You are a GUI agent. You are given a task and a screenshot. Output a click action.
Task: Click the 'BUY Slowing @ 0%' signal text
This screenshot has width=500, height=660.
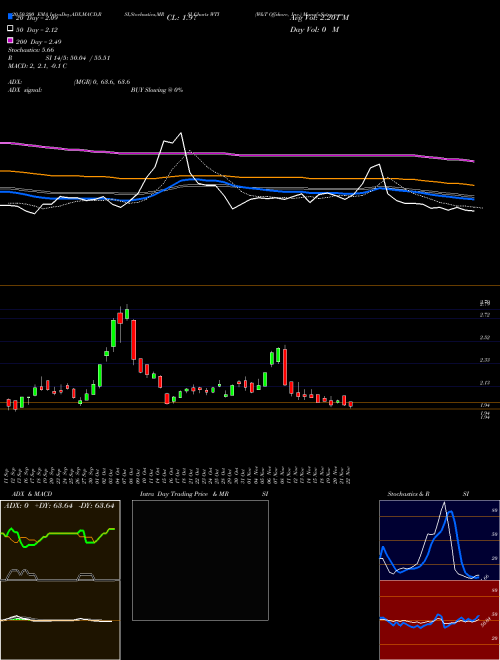[157, 90]
